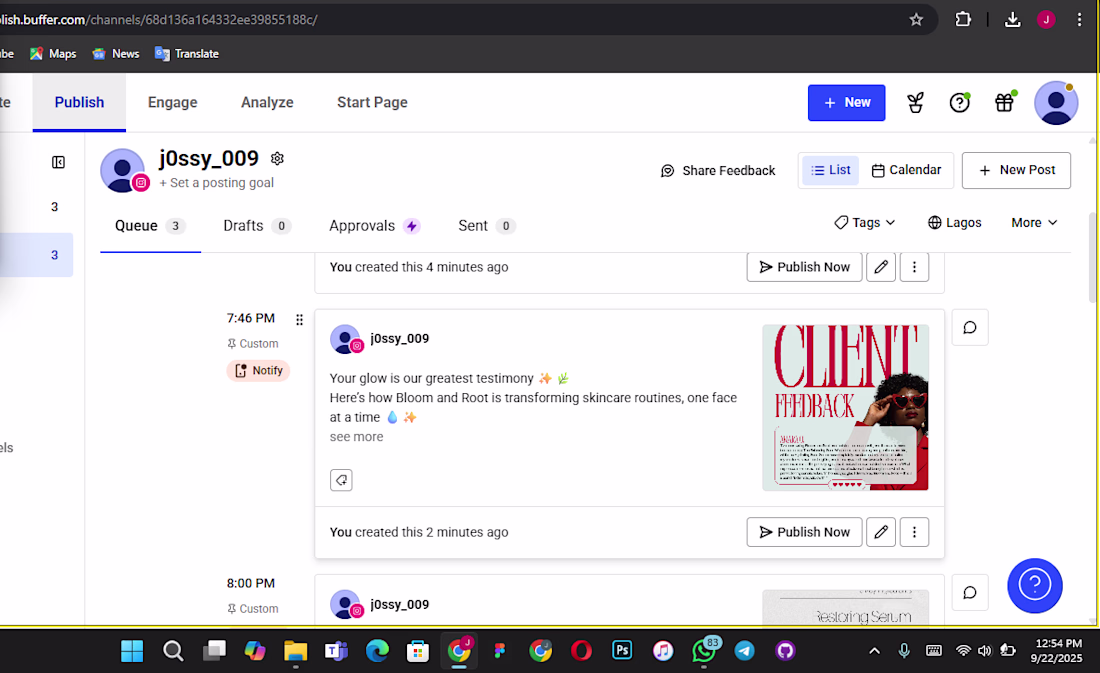Viewport: 1100px width, 673px height.
Task: Open File Explorer from the taskbar
Action: pyautogui.click(x=295, y=651)
